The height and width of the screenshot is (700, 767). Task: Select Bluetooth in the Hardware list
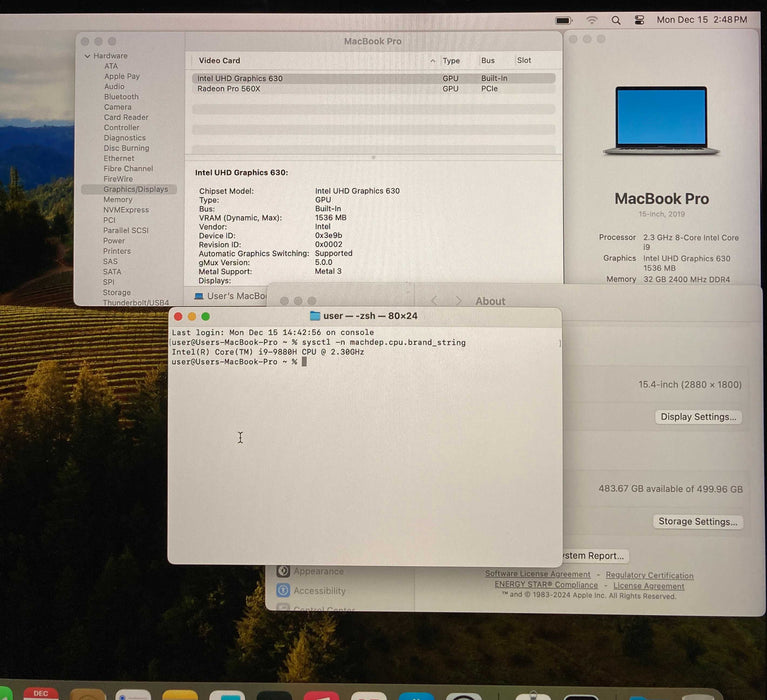121,97
